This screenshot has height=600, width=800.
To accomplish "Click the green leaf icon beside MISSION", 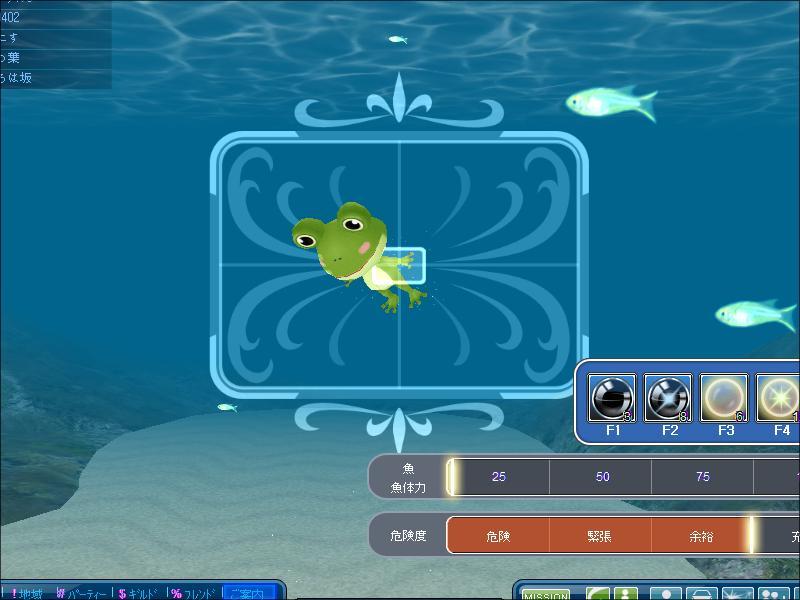I will (x=597, y=594).
